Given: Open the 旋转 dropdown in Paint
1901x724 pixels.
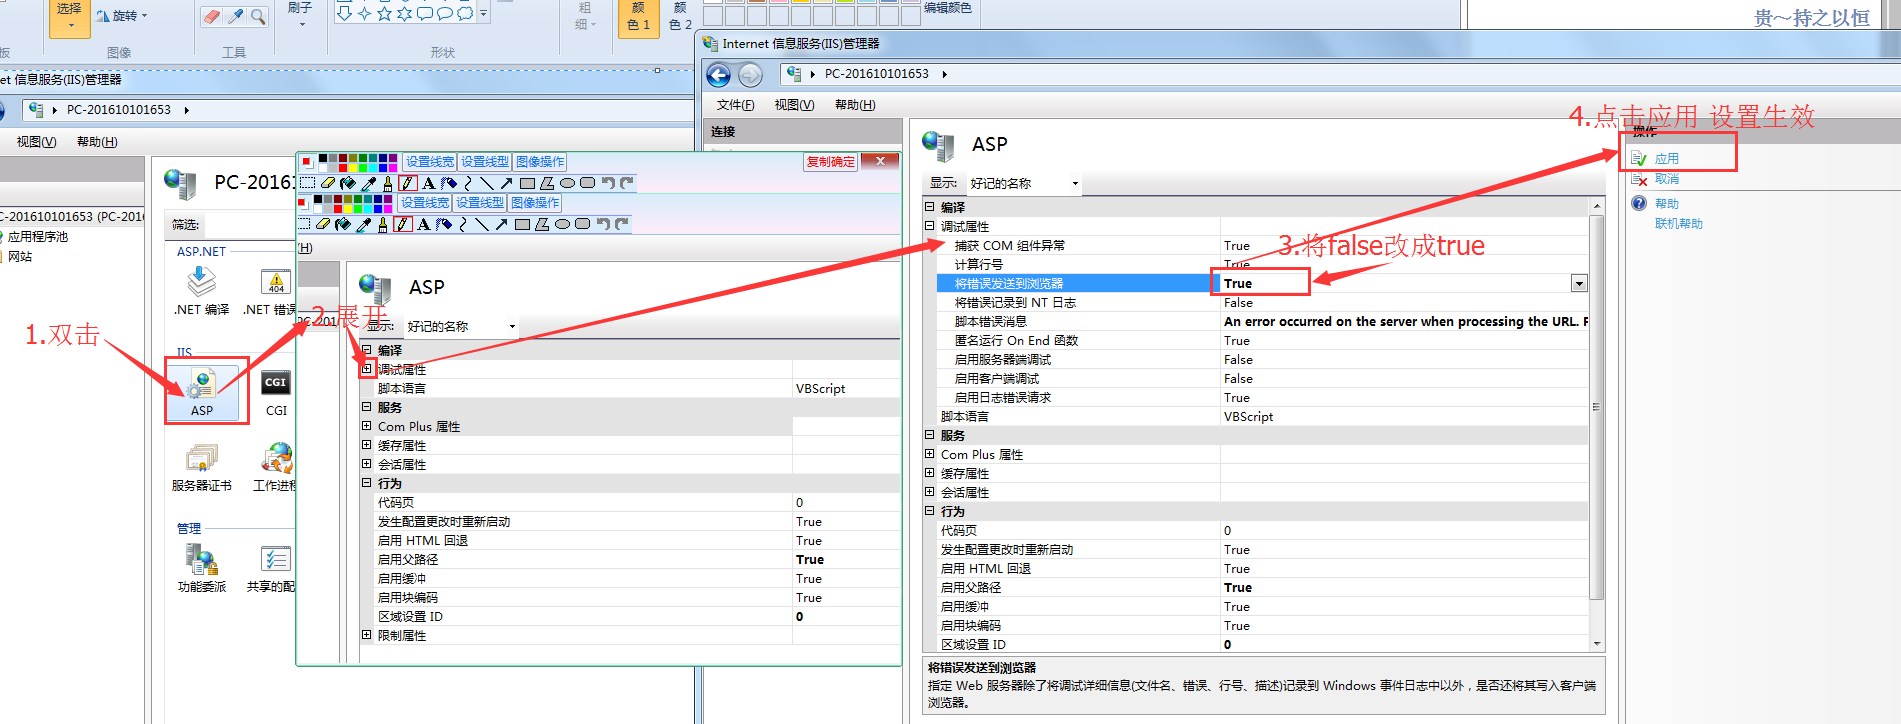Looking at the screenshot, I should pyautogui.click(x=124, y=16).
